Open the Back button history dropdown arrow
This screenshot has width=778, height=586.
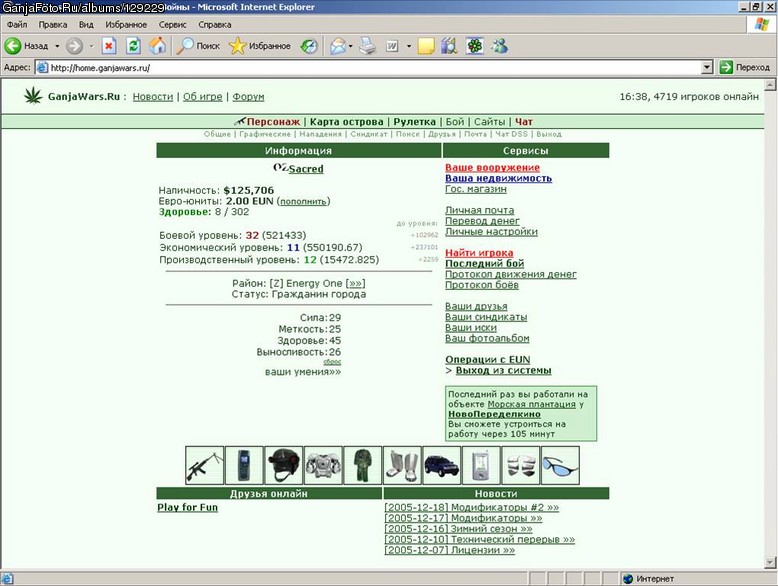[57, 46]
